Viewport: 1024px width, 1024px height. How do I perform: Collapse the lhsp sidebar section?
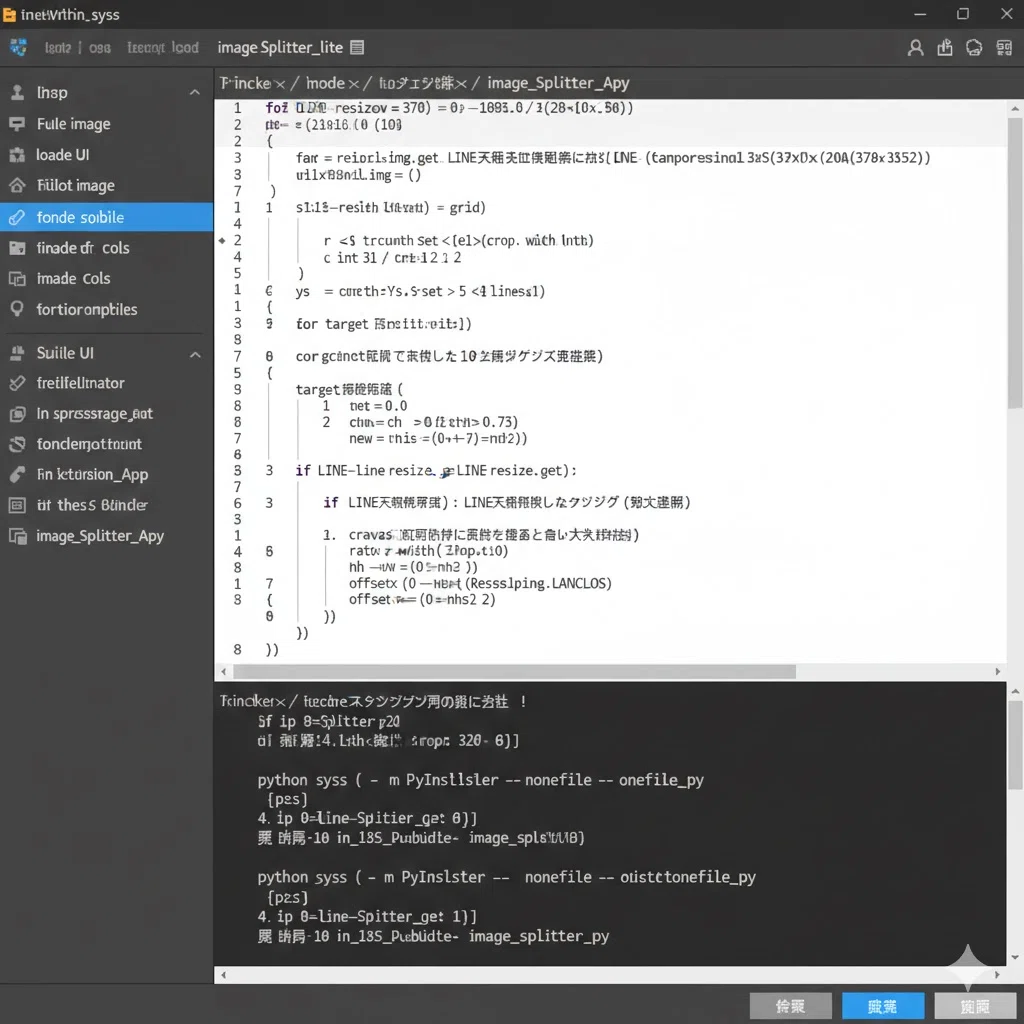pyautogui.click(x=195, y=93)
